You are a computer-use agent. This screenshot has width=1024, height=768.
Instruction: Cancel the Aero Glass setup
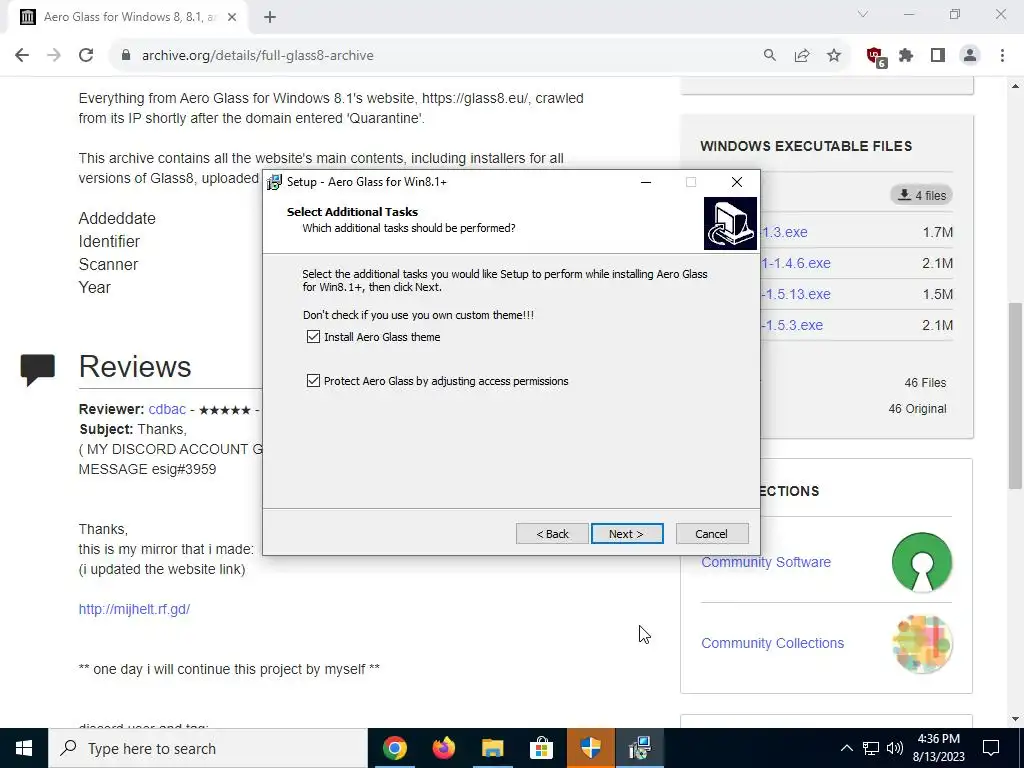tap(712, 534)
